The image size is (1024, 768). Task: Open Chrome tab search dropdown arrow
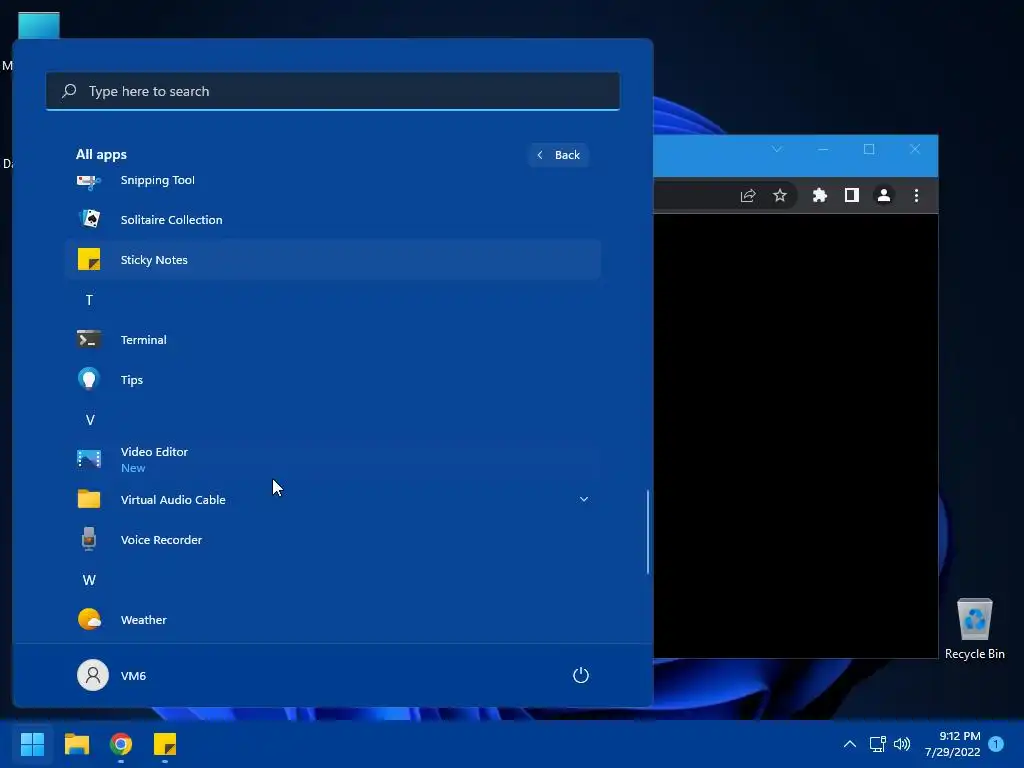pos(776,149)
